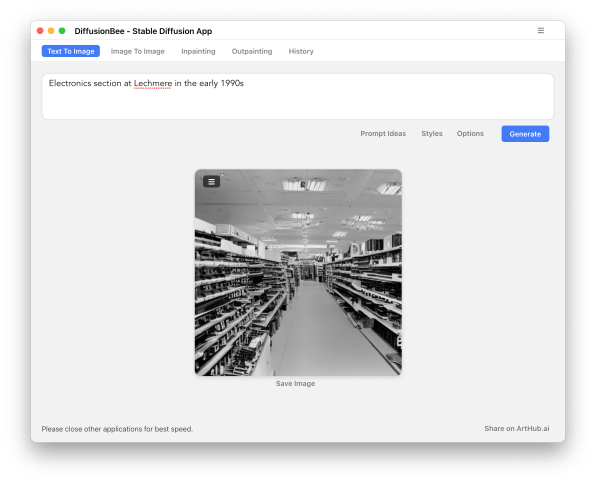The image size is (596, 483).
Task: Minimize the window with yellow button
Action: (51, 31)
